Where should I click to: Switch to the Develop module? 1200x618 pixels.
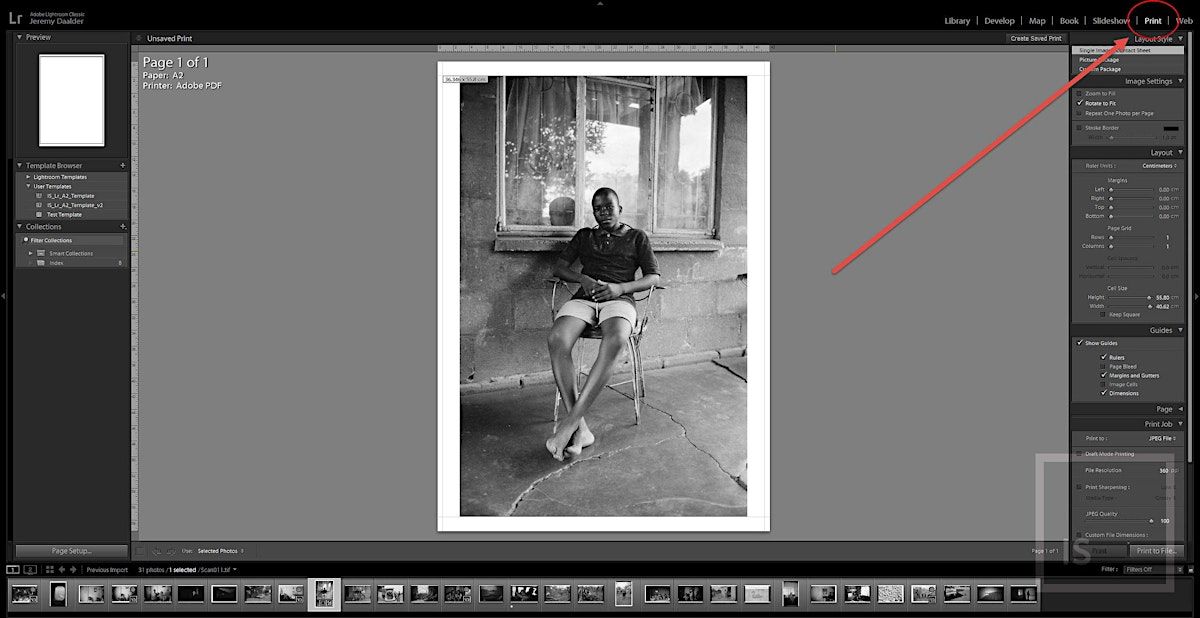point(999,21)
